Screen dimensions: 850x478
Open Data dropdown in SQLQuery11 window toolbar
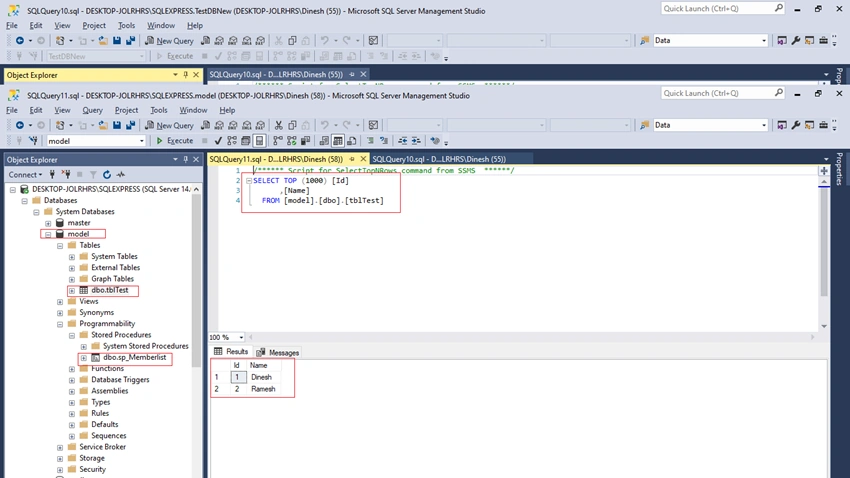point(764,125)
